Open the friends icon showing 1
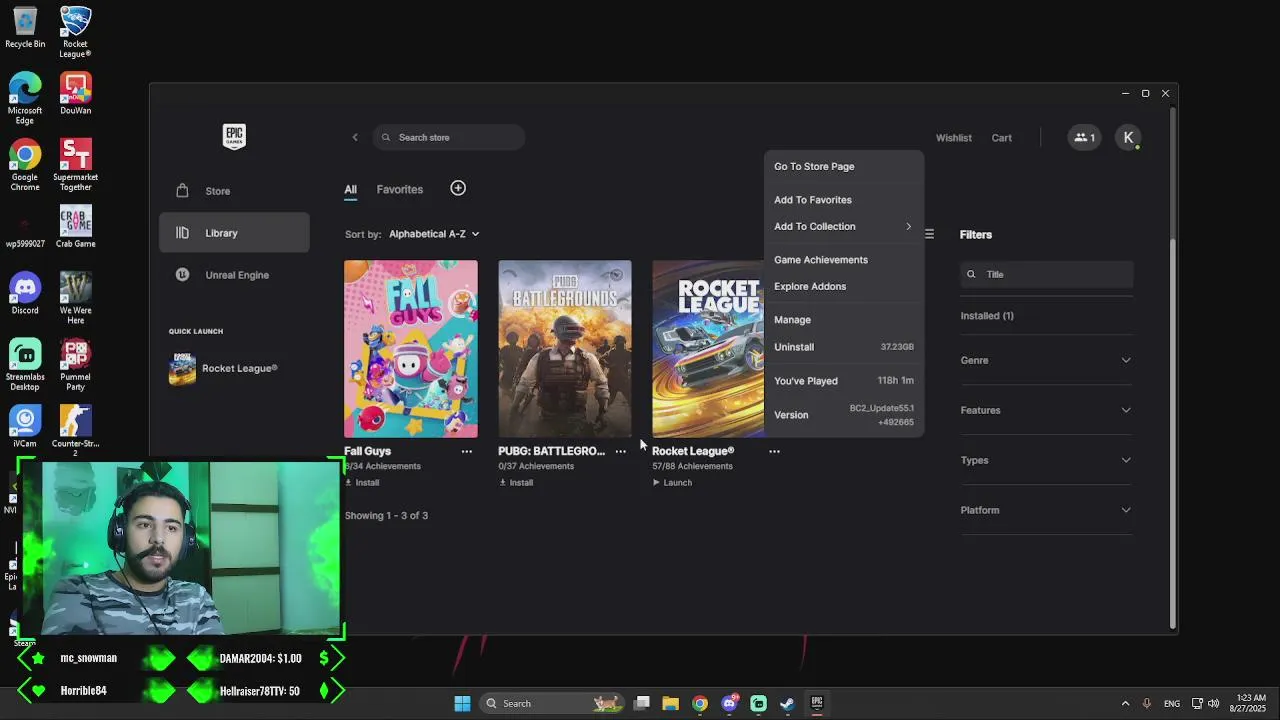This screenshot has height=720, width=1280. (x=1084, y=138)
